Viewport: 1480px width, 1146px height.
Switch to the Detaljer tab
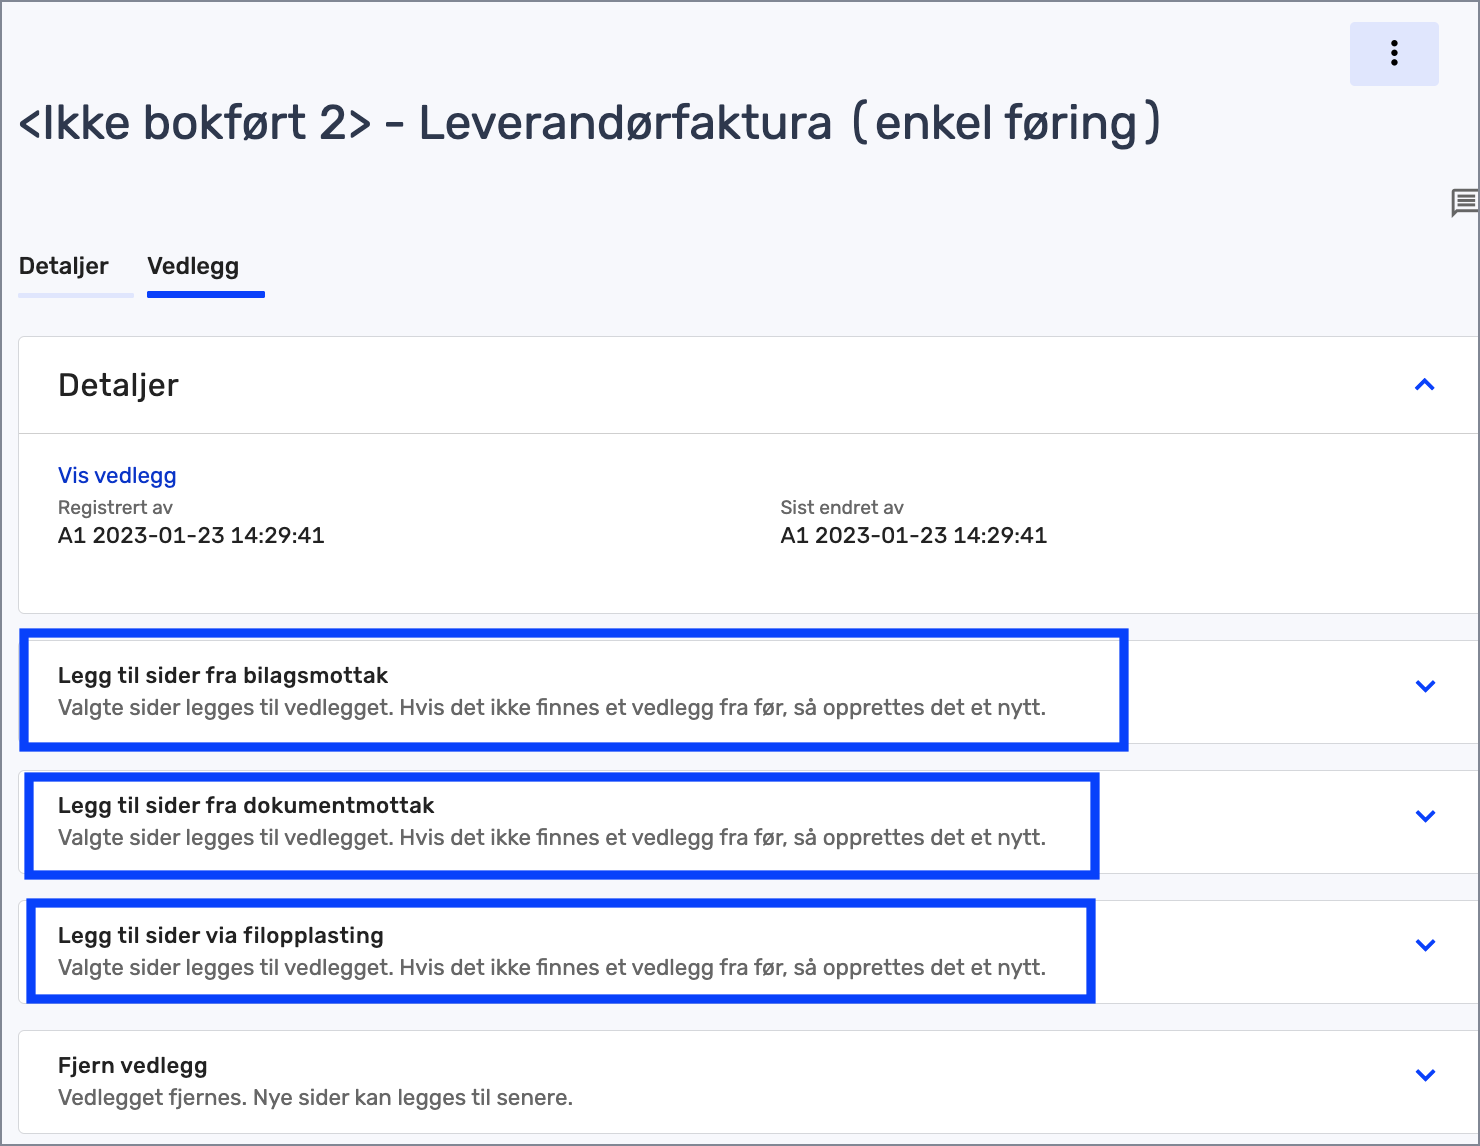(x=63, y=266)
